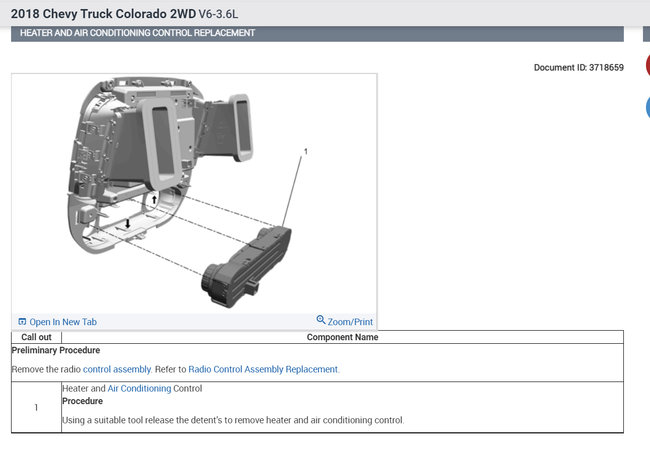The image size is (650, 455).
Task: Click the HVAC control removal diagram image
Action: click(194, 194)
